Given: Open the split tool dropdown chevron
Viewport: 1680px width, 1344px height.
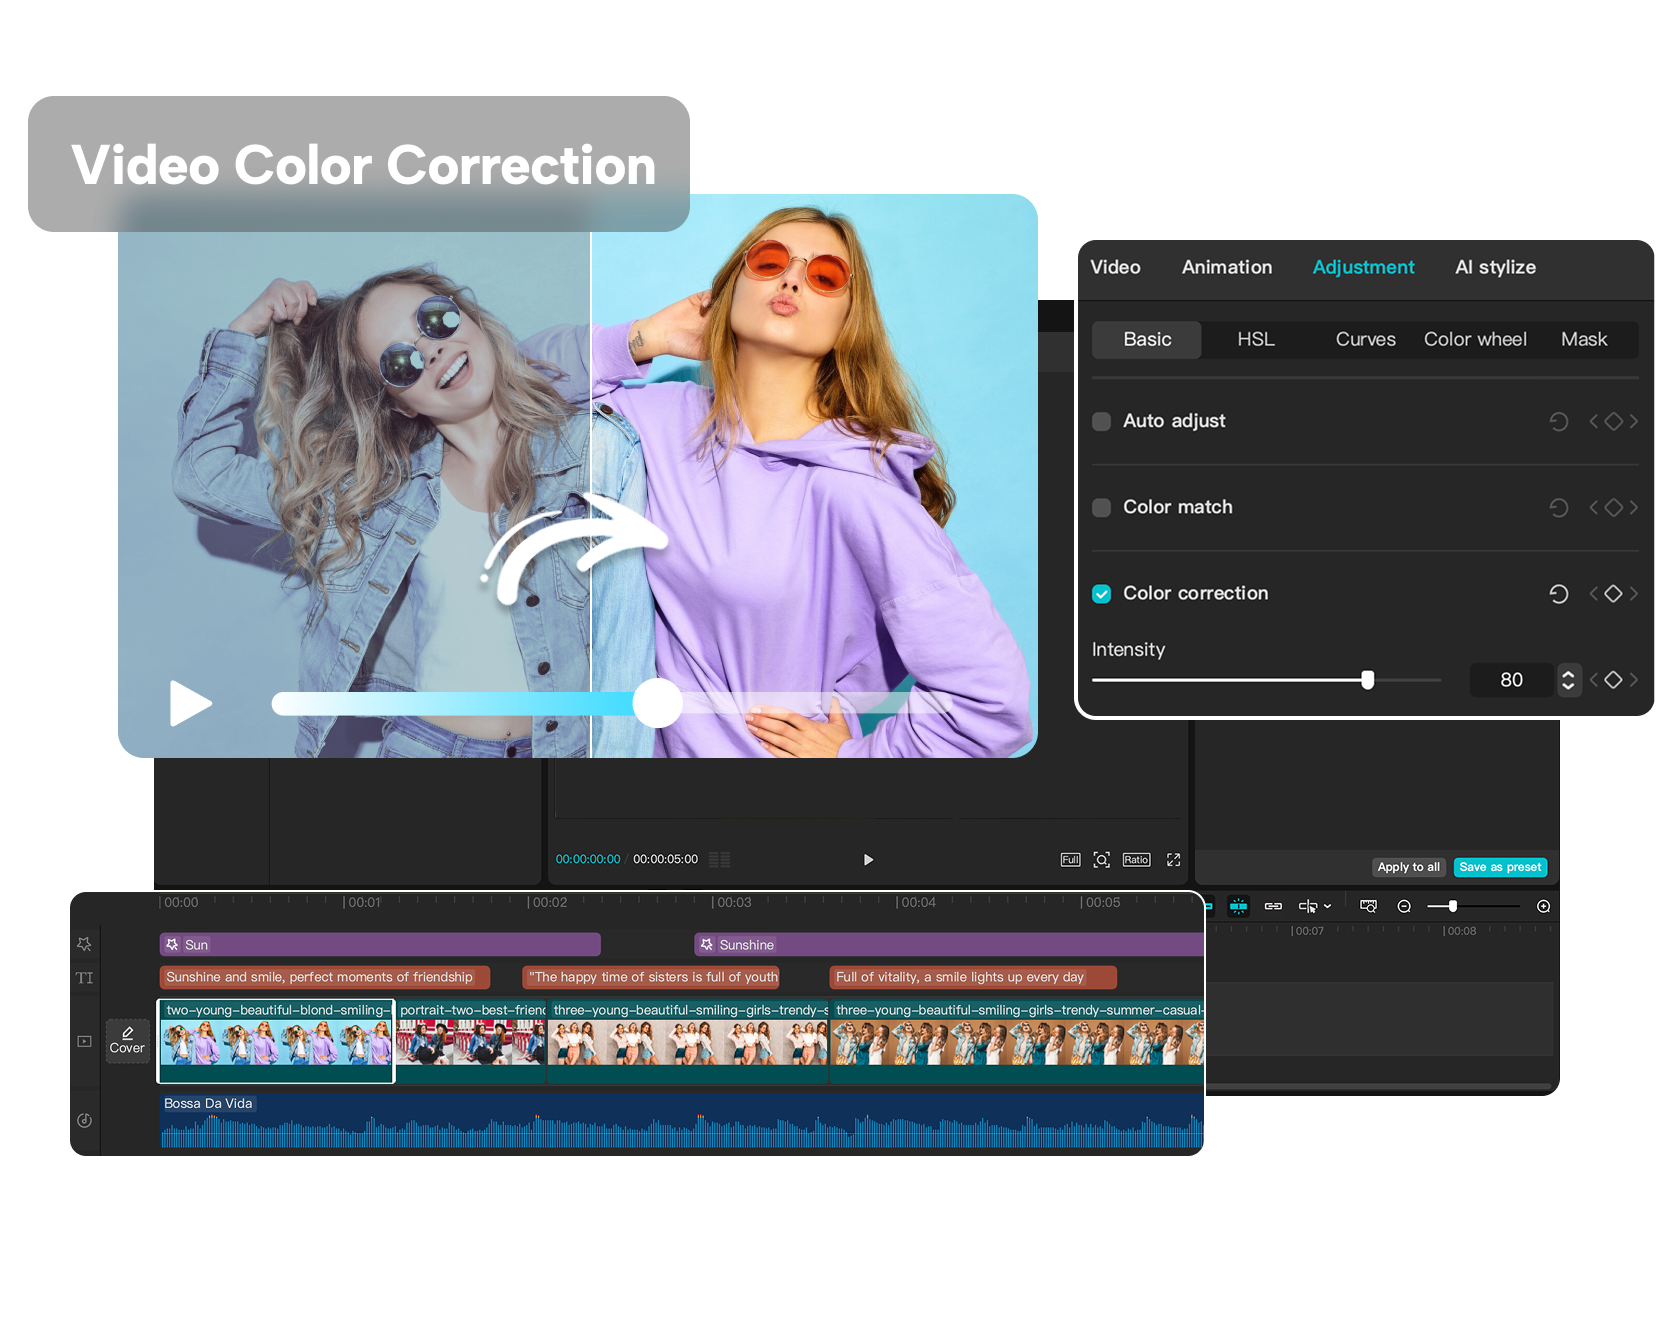Looking at the screenshot, I should click(x=1328, y=906).
